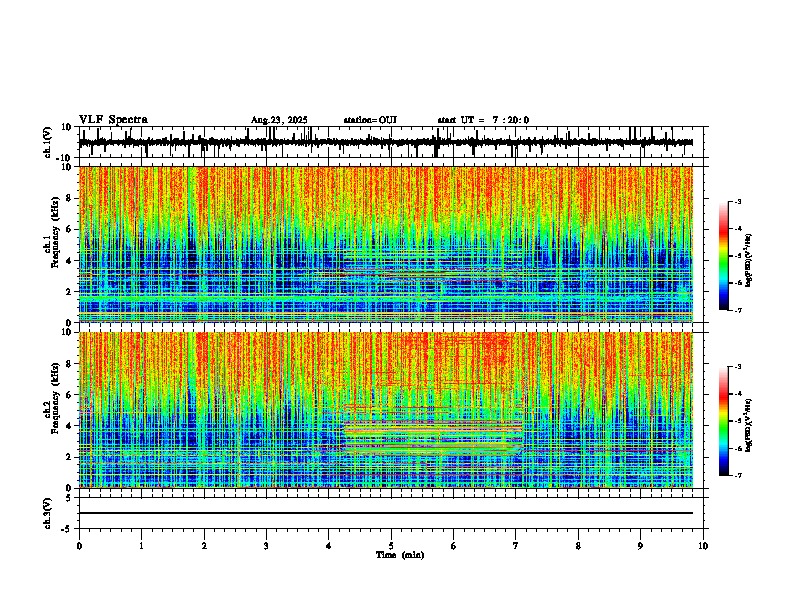Image resolution: width=792 pixels, height=612 pixels.
Task: Click the 'station=OUJ' label
Action: (x=370, y=120)
